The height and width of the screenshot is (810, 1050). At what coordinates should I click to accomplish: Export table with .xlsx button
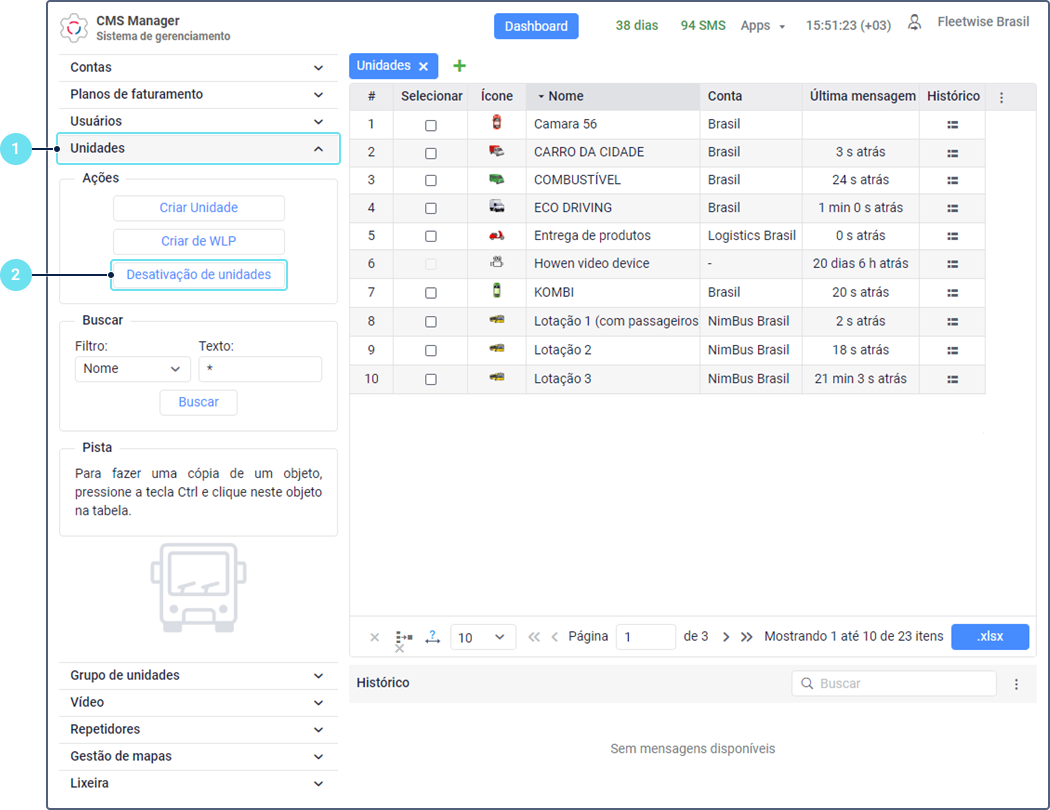990,637
